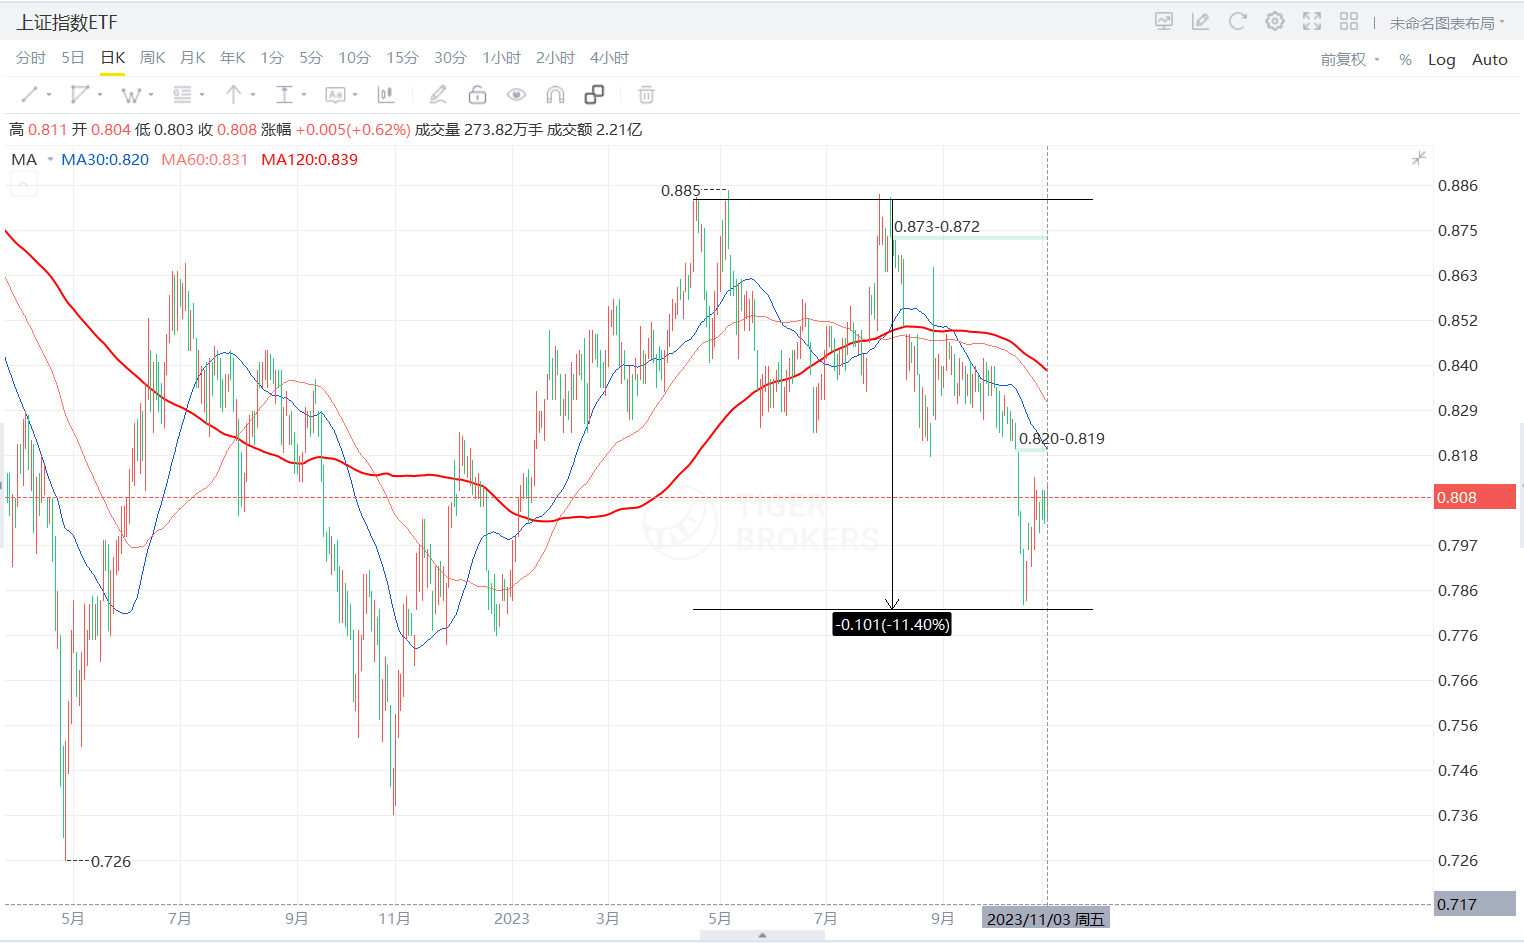Open chart settings gear icon

1275,21
